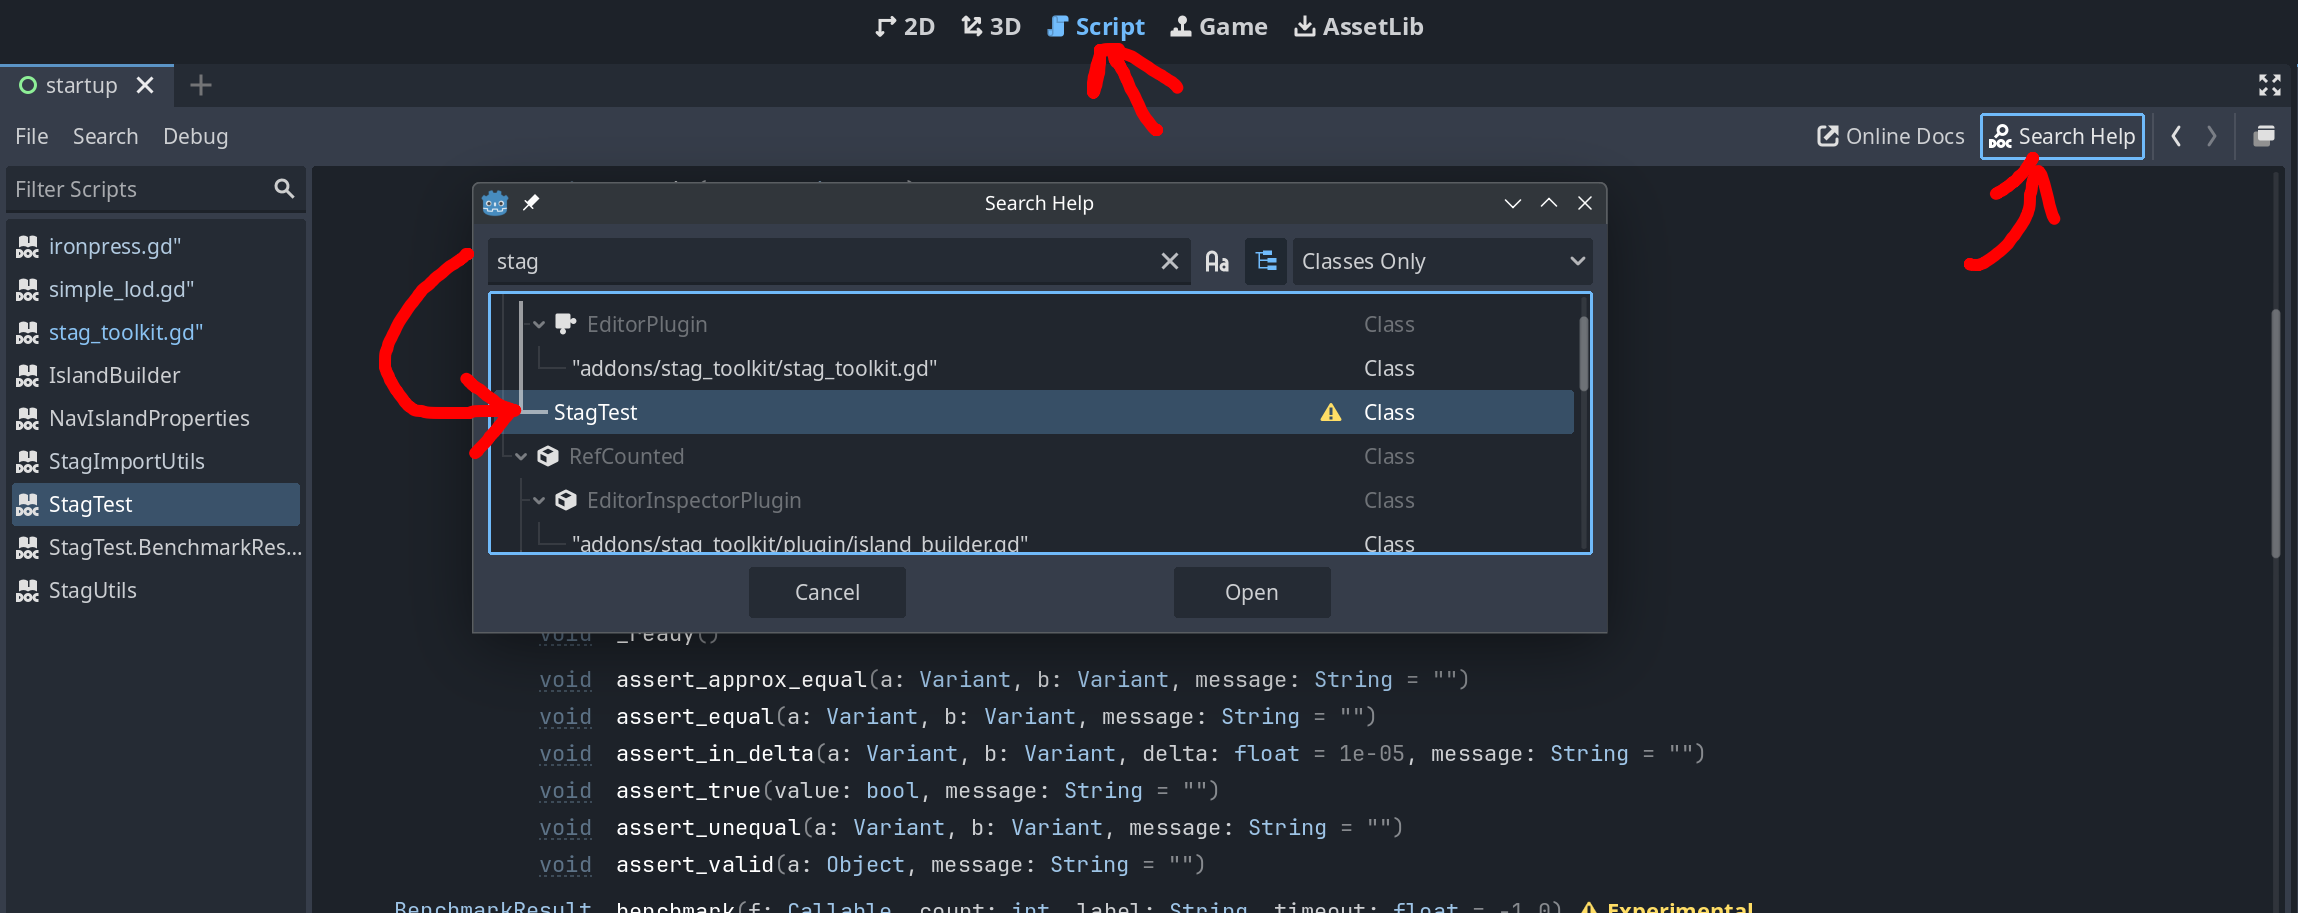Open StagTest.BenchmarkRes... in script list

156,547
